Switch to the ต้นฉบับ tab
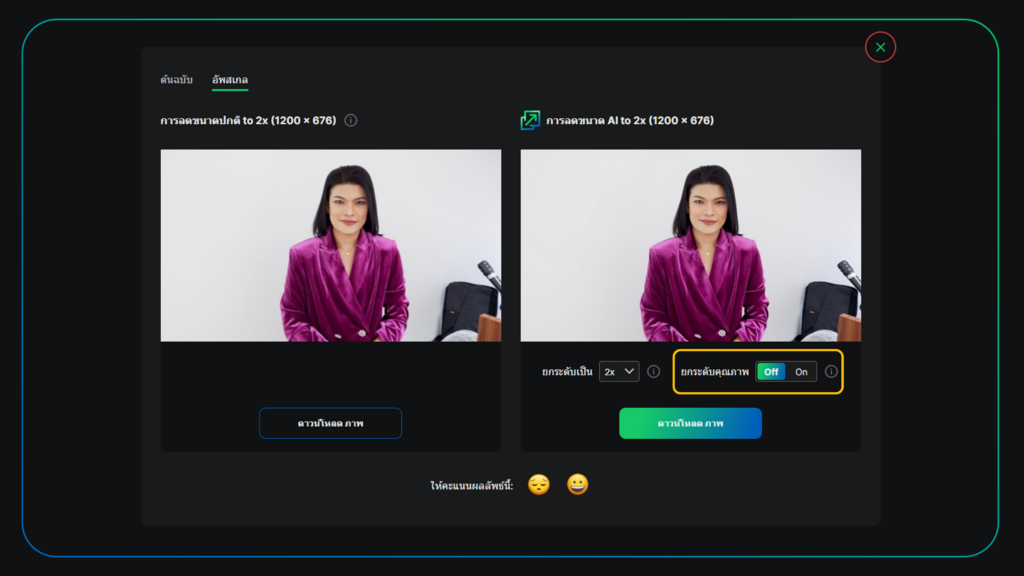 point(176,79)
